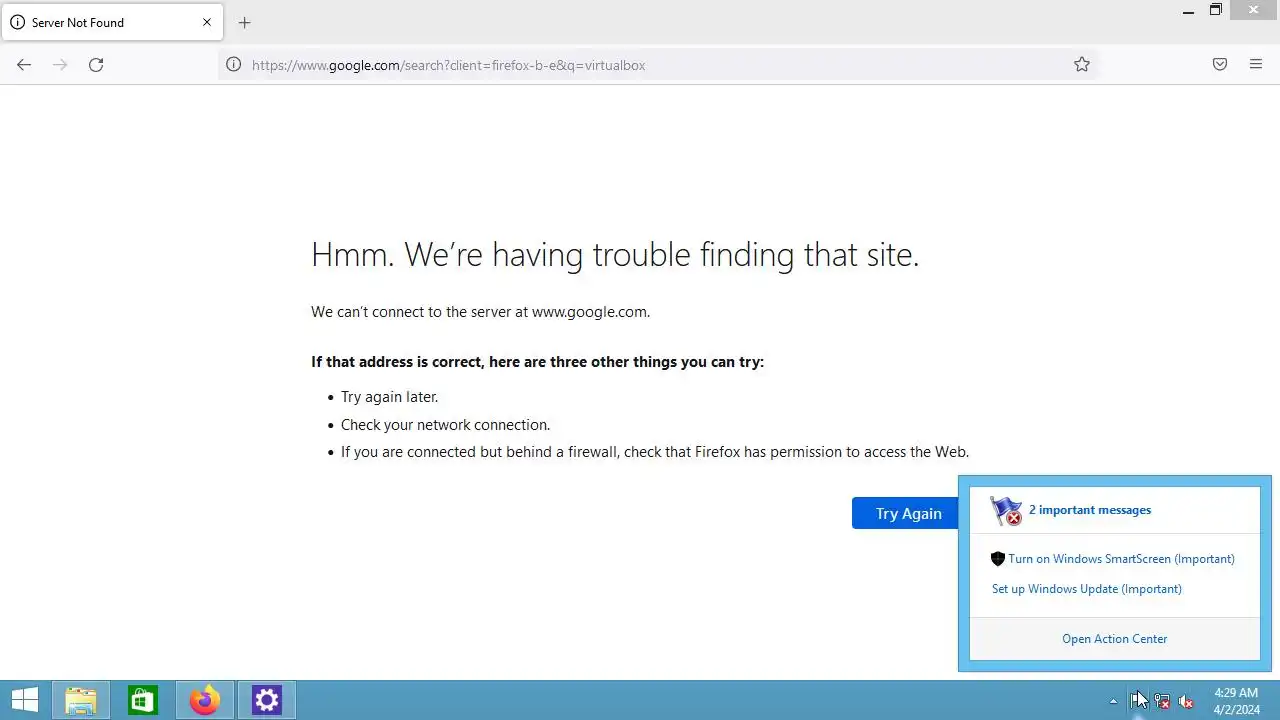Image resolution: width=1280 pixels, height=720 pixels.
Task: Restore down the Firefox window
Action: pyautogui.click(x=1216, y=11)
